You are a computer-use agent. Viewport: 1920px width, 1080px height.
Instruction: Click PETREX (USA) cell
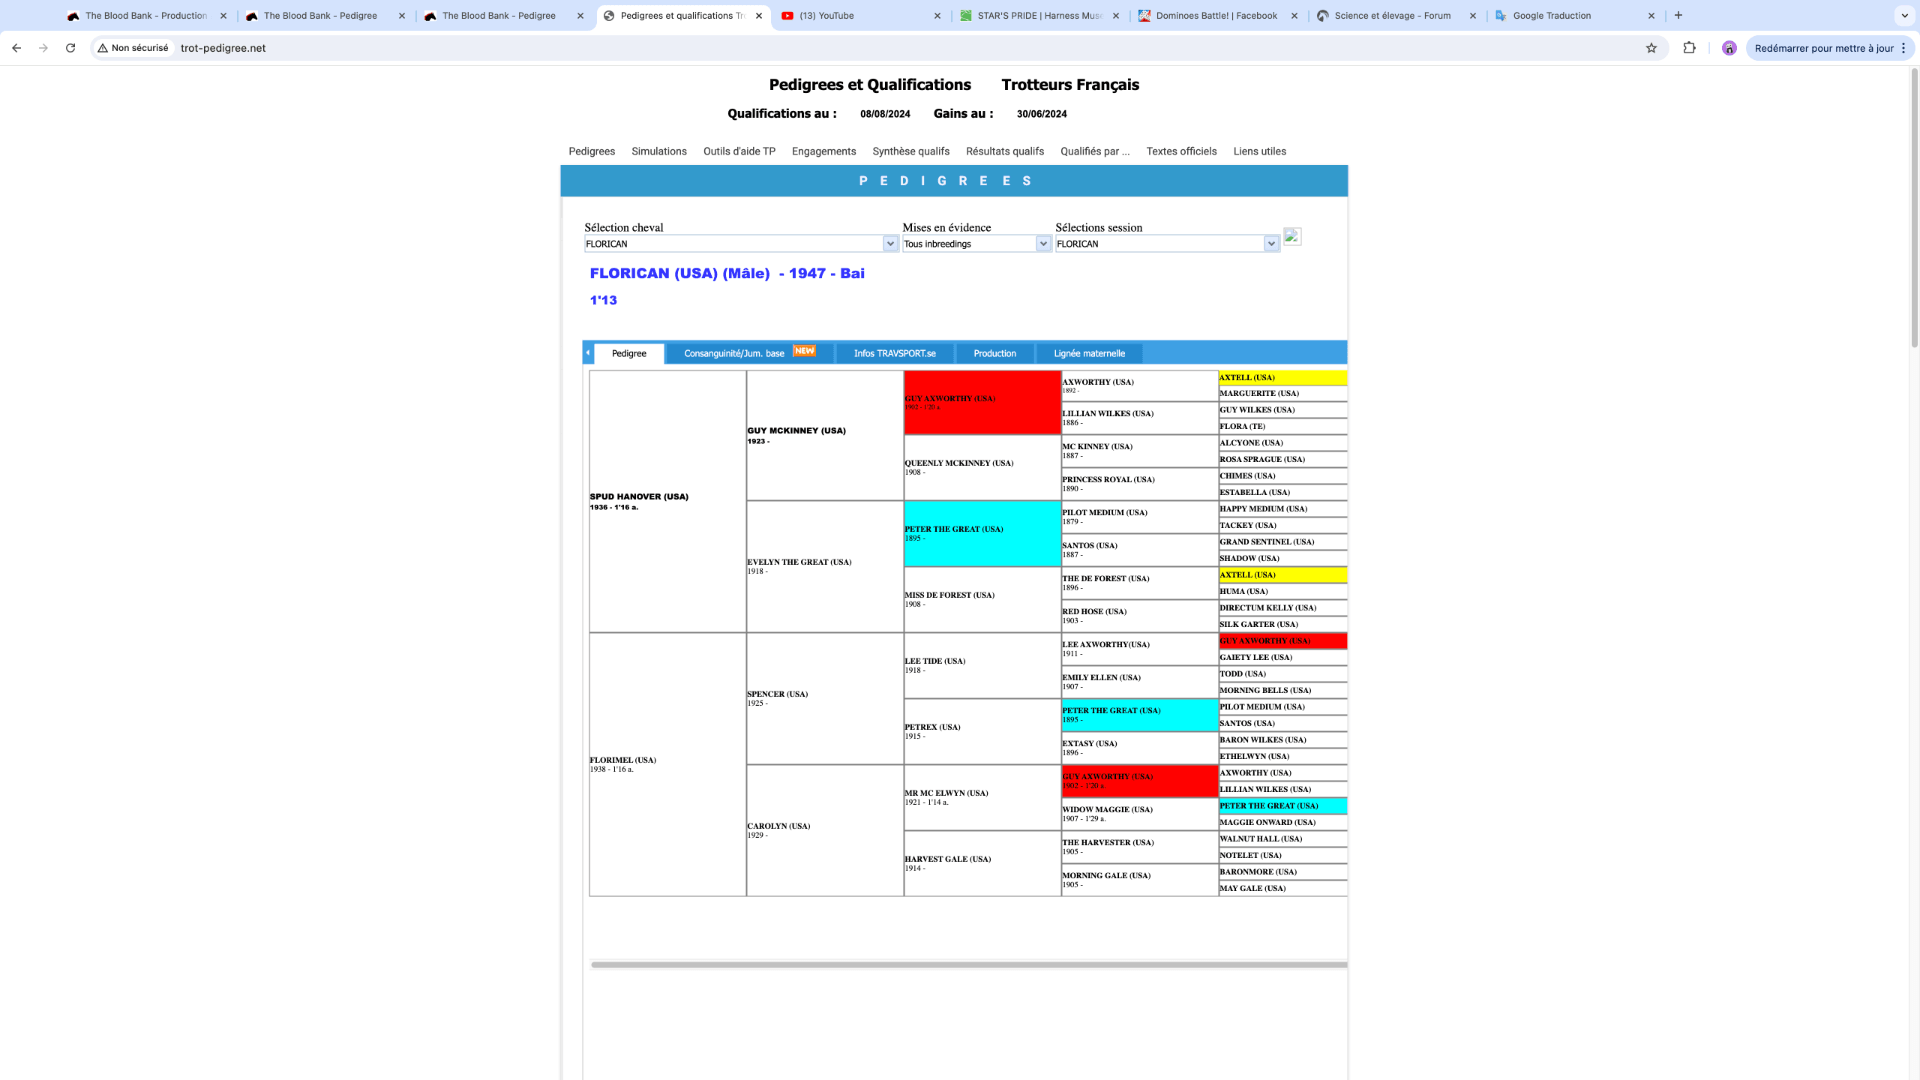tap(982, 731)
